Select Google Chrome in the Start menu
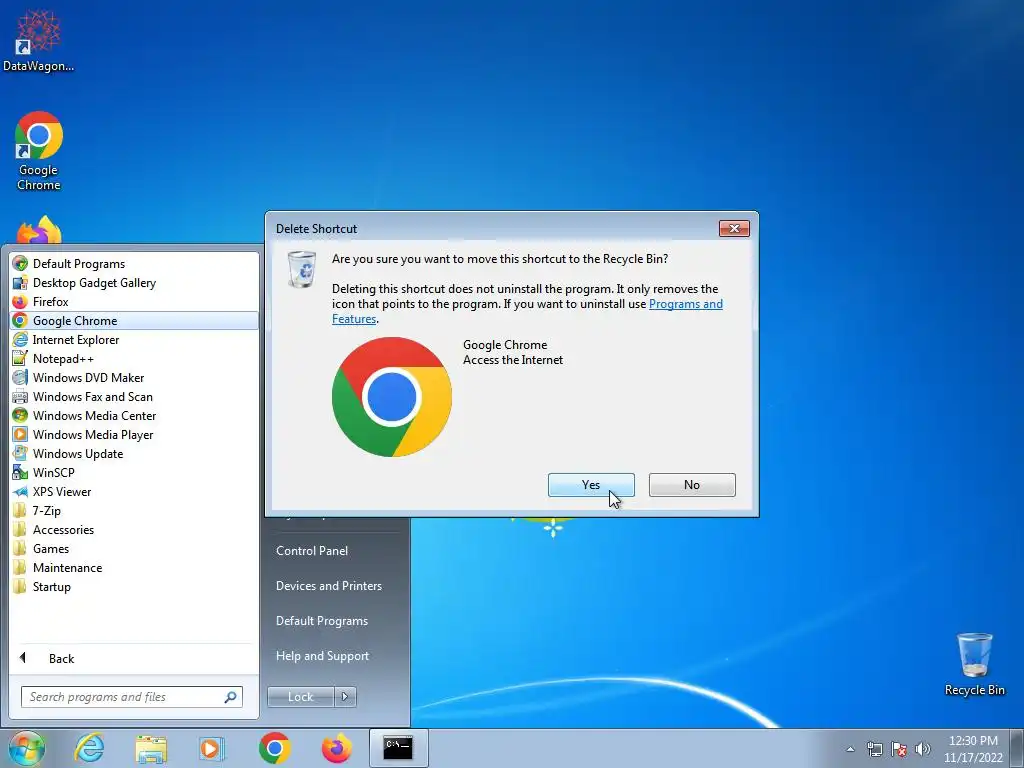1024x768 pixels. click(x=135, y=321)
